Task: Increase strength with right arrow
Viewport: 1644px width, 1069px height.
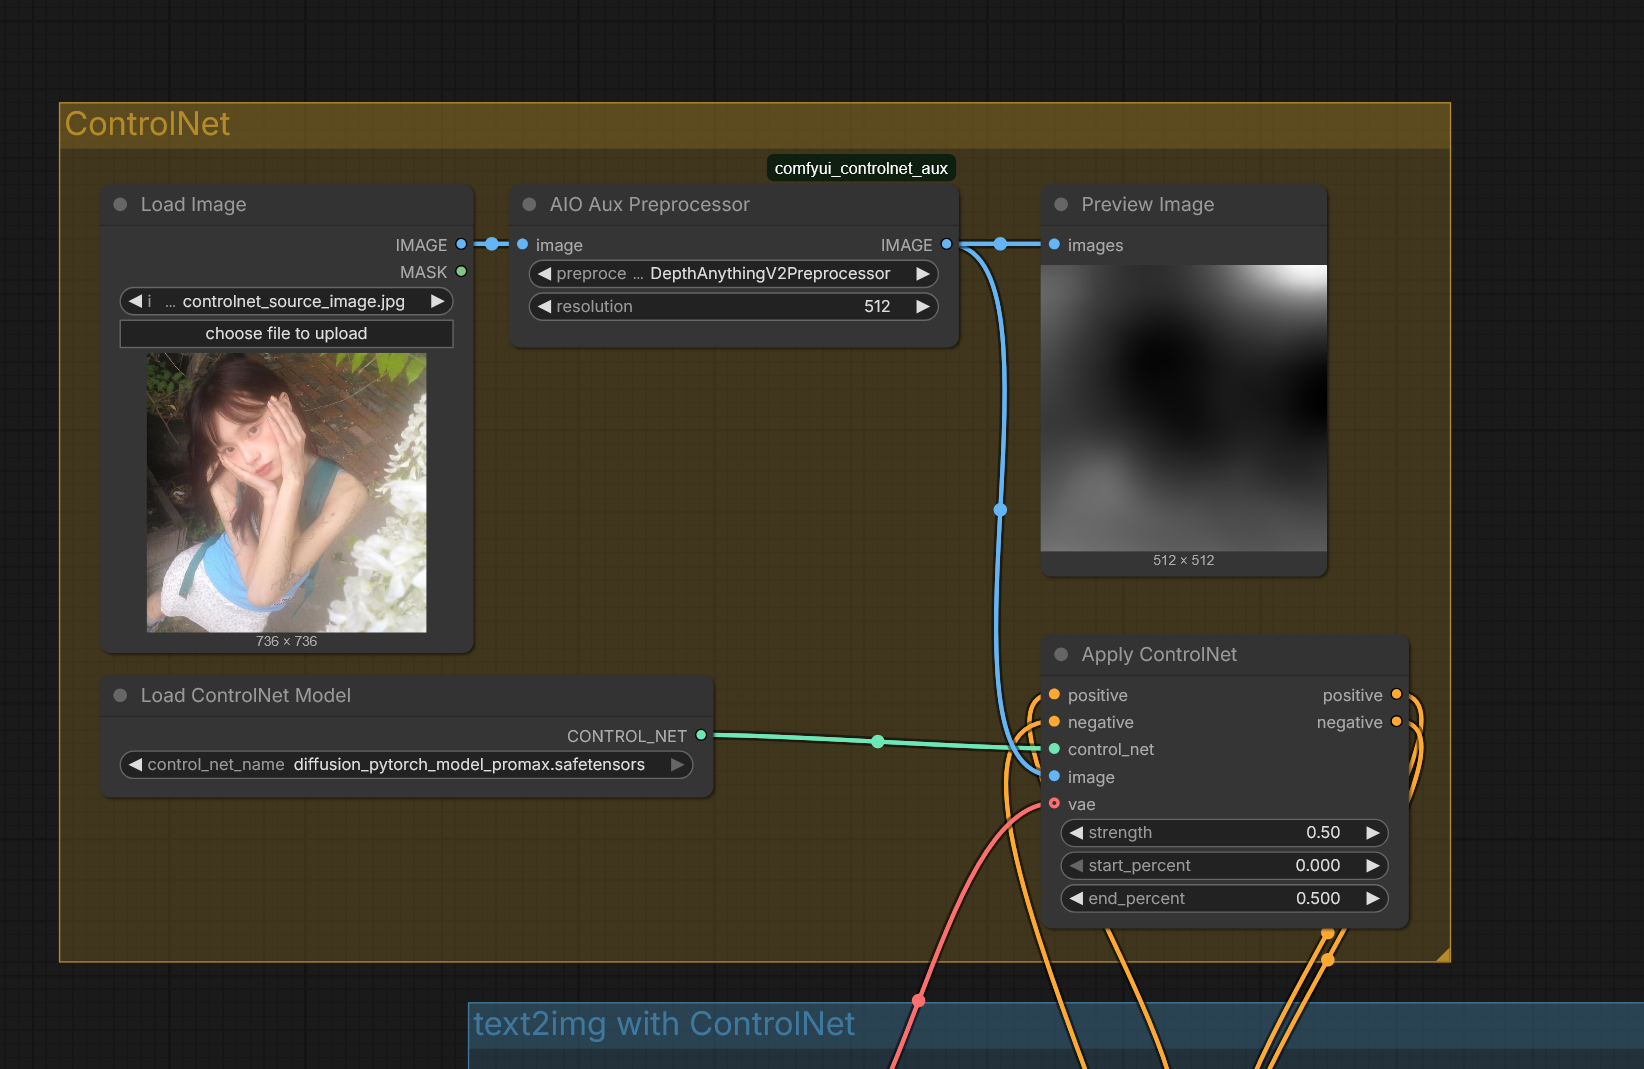Action: coord(1372,832)
